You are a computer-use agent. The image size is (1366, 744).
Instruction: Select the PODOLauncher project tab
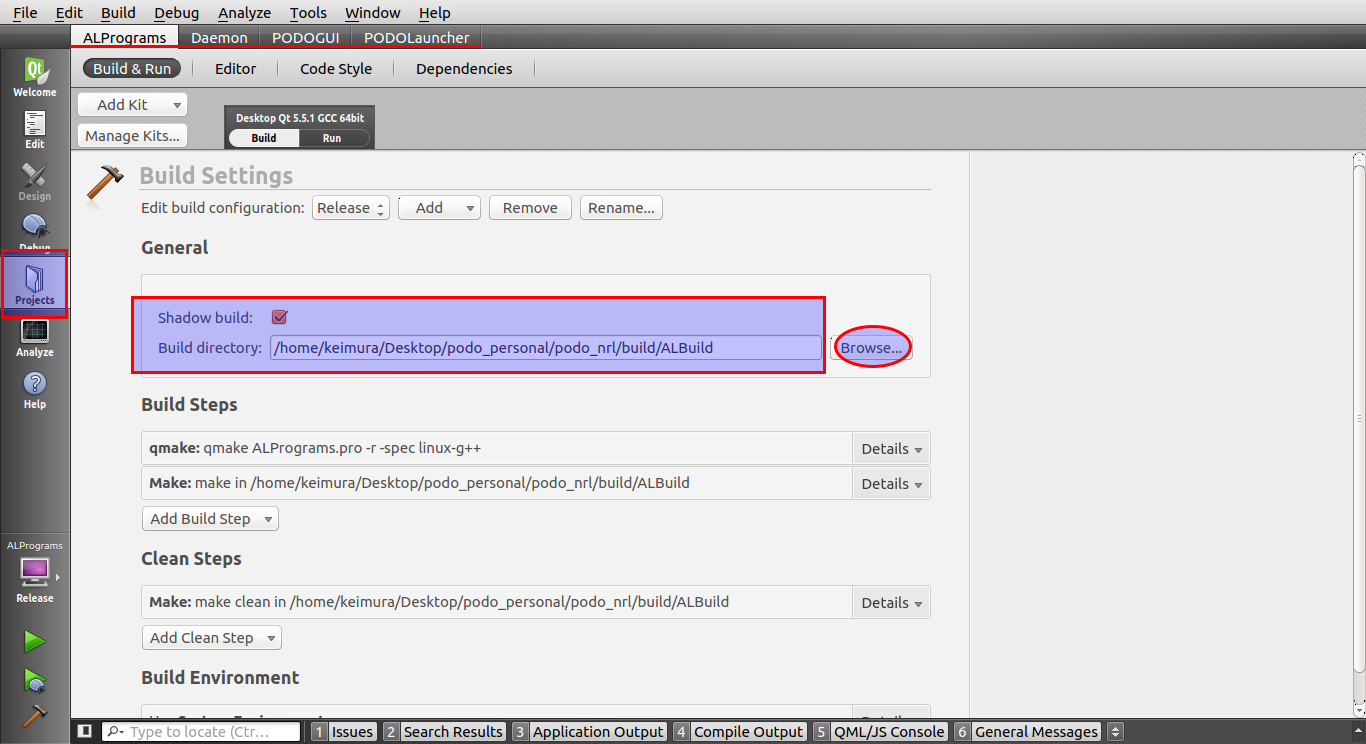click(x=416, y=37)
